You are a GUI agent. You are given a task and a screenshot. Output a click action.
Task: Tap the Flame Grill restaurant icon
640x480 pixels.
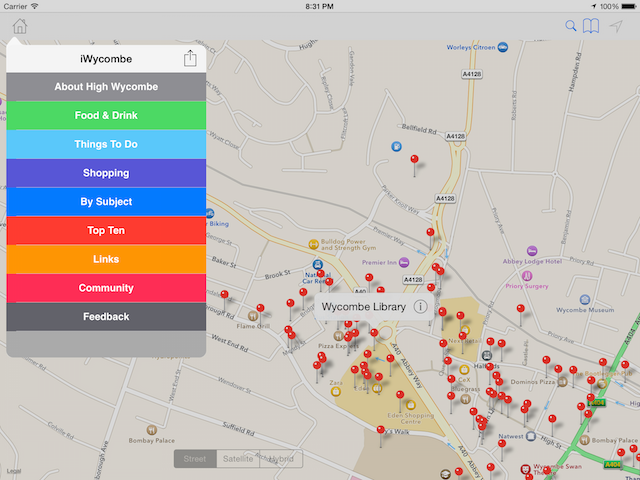click(253, 316)
